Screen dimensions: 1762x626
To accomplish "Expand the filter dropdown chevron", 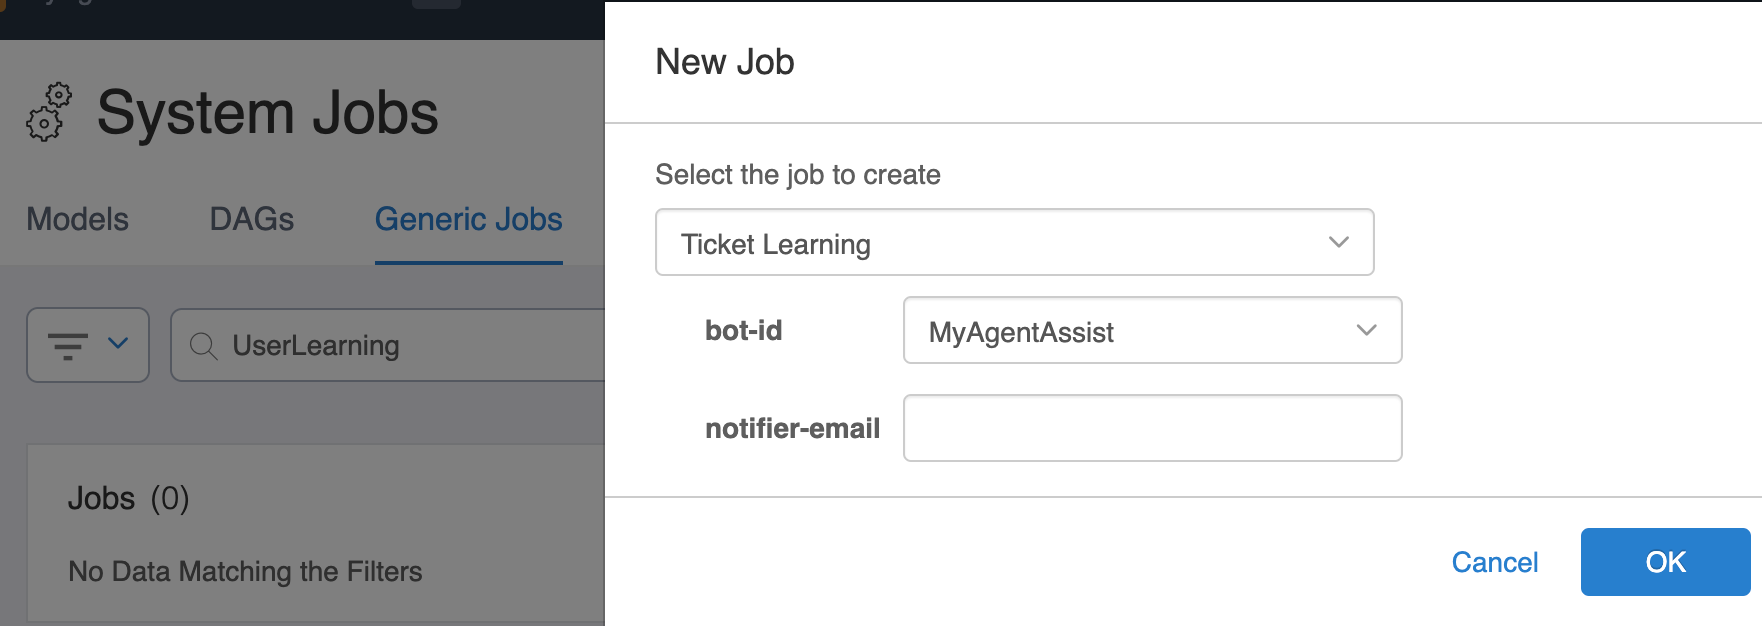I will pyautogui.click(x=118, y=343).
